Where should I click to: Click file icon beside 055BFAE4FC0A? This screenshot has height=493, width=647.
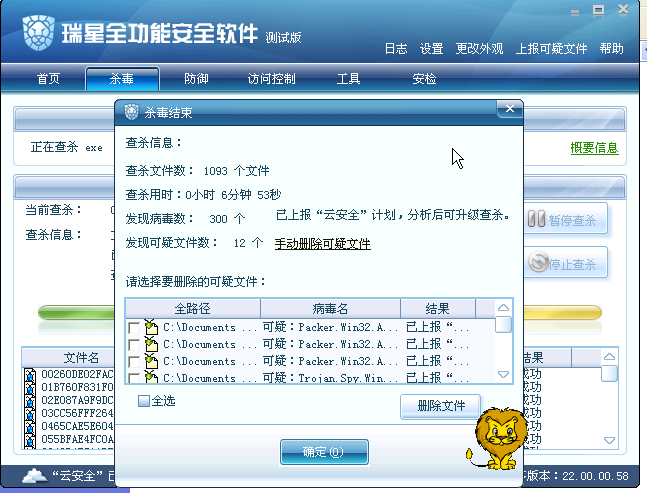pyautogui.click(x=30, y=439)
